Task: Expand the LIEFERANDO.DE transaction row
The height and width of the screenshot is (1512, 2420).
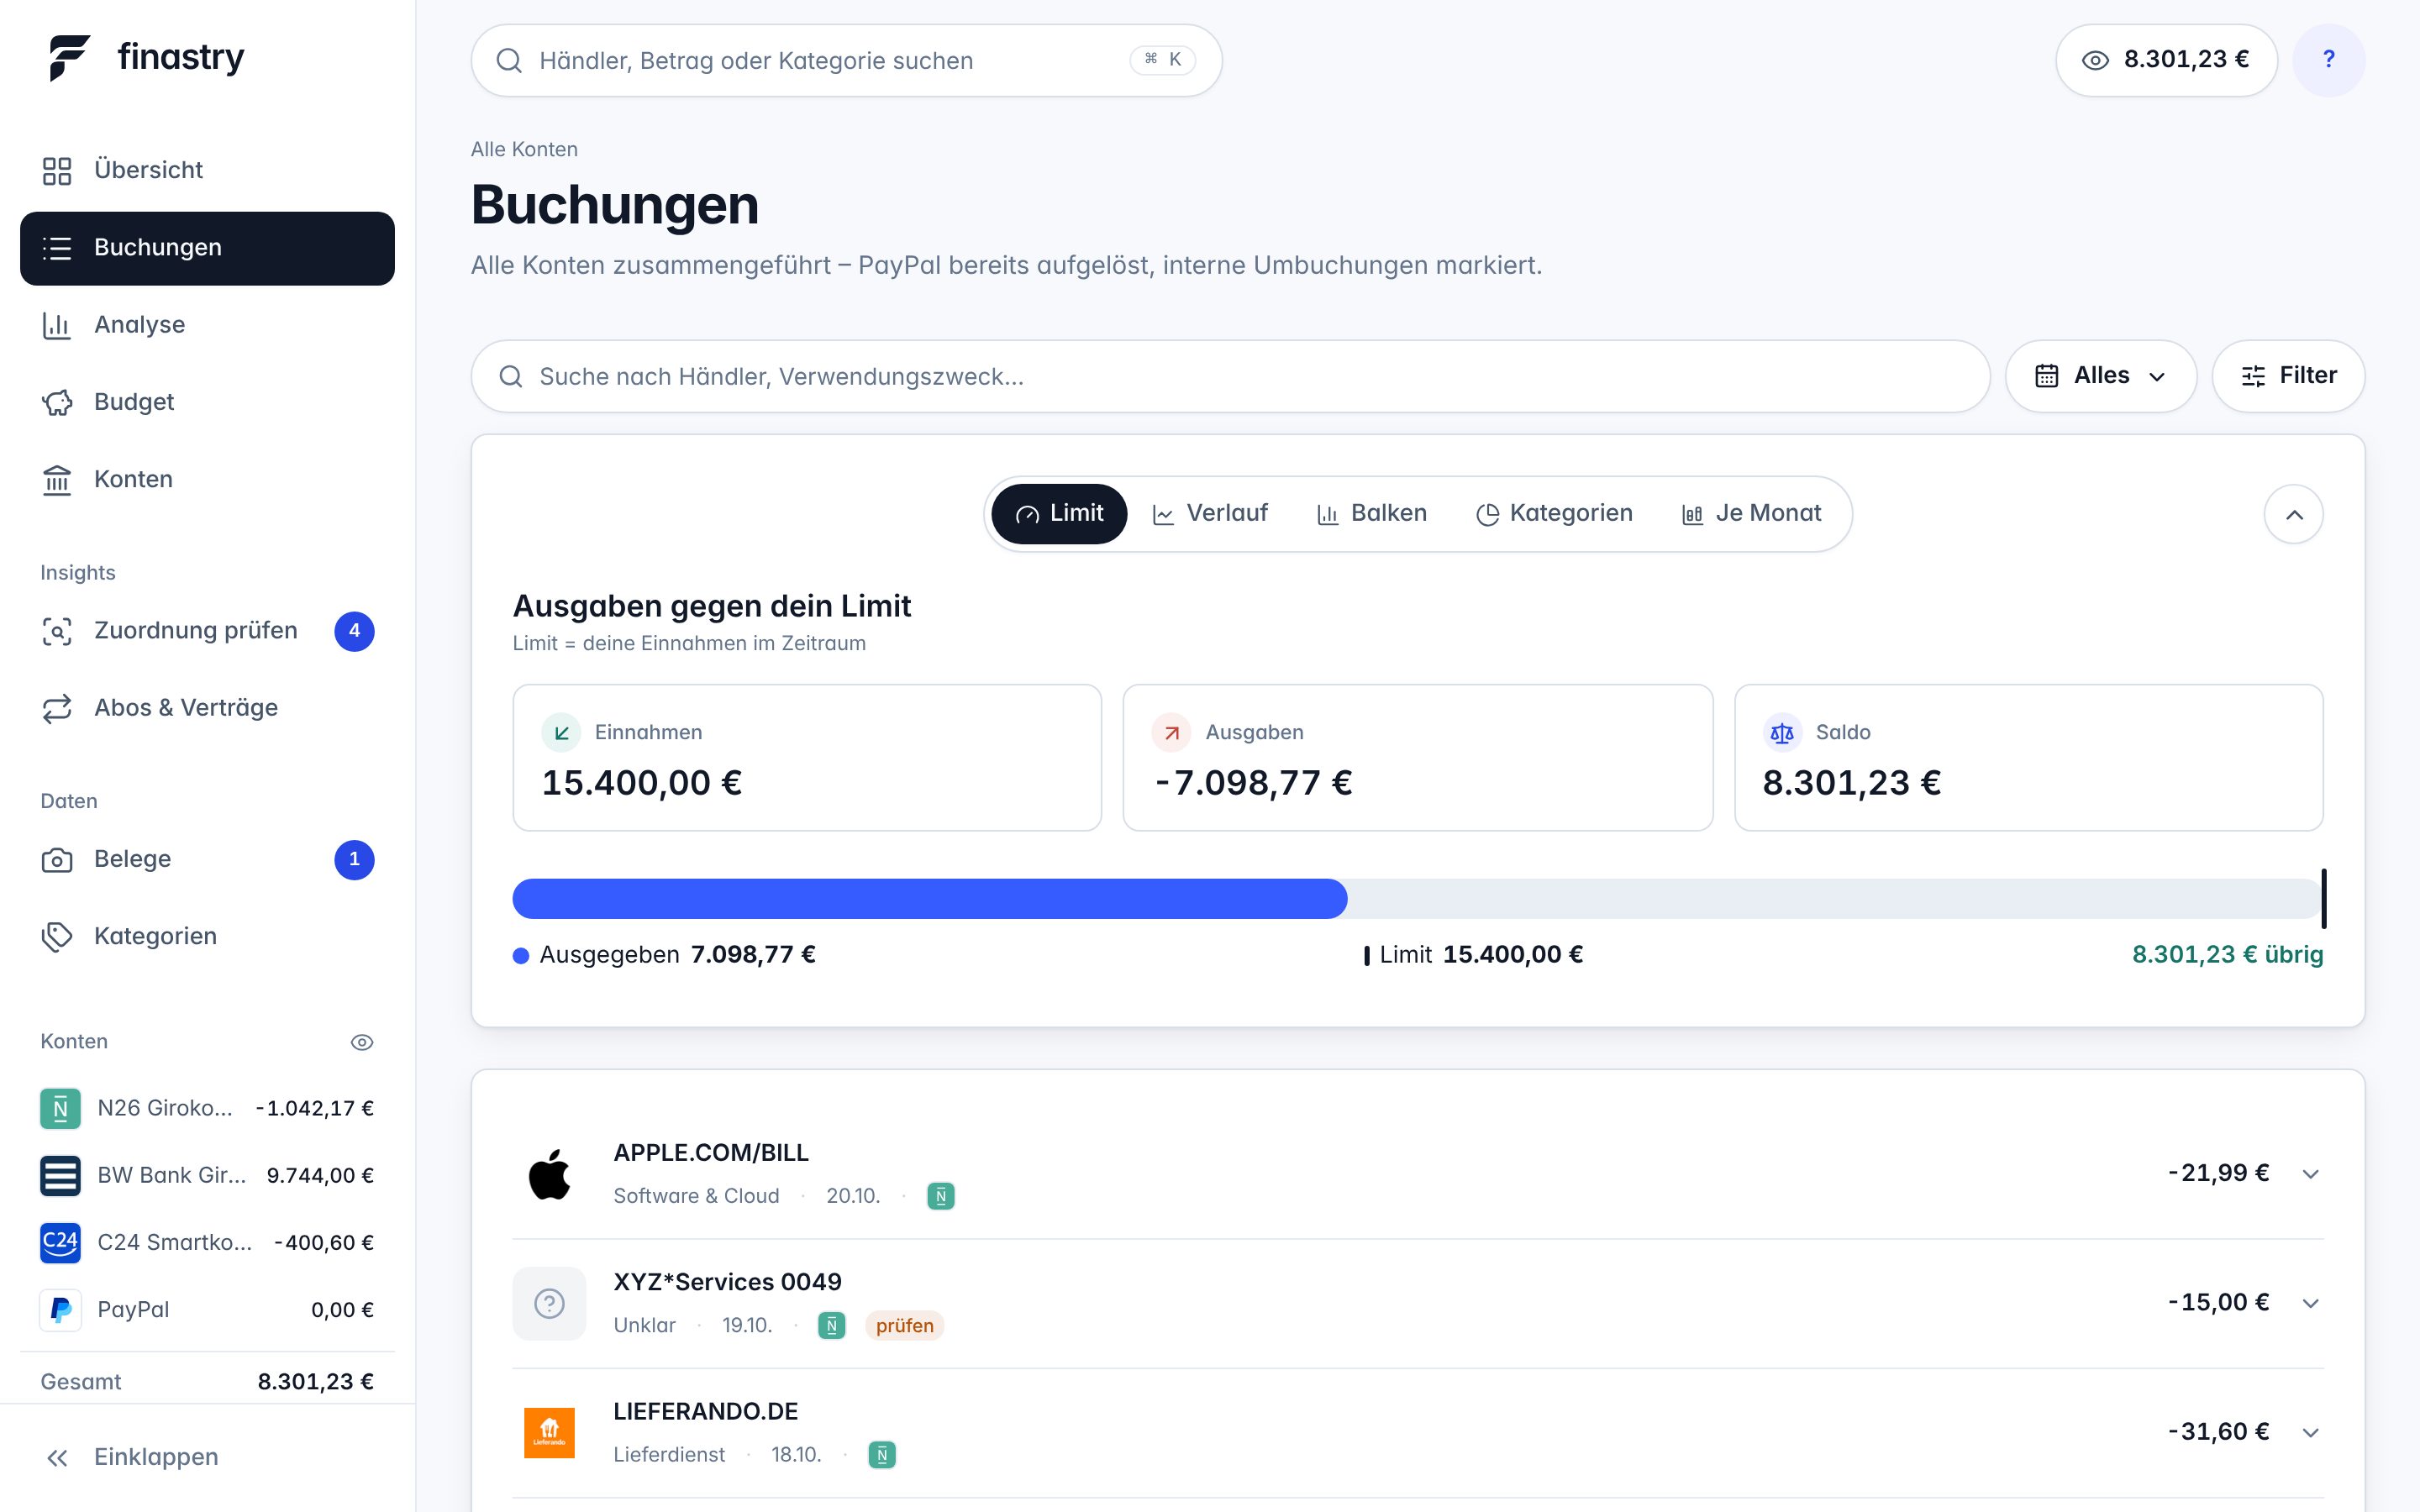Action: coord(2310,1432)
